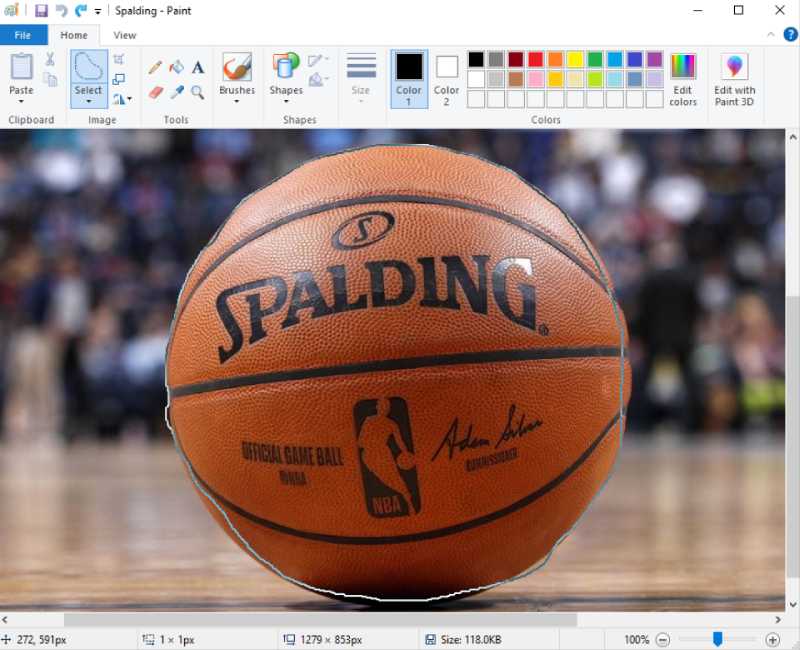Select the Pencil tool

155,67
